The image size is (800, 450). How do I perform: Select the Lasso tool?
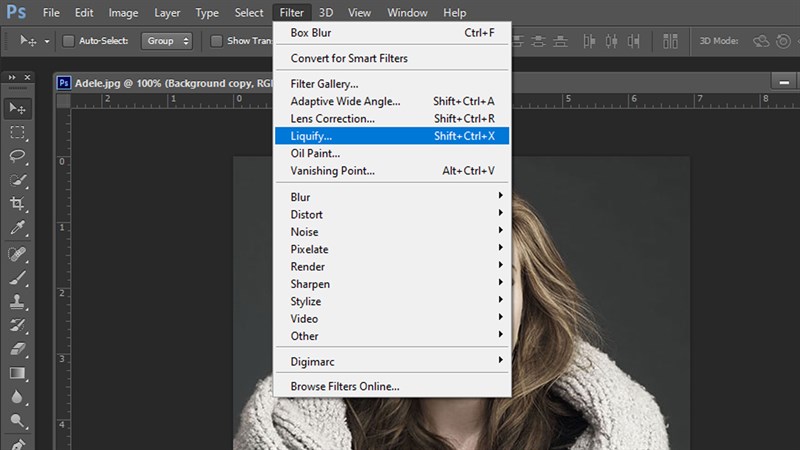pos(17,156)
